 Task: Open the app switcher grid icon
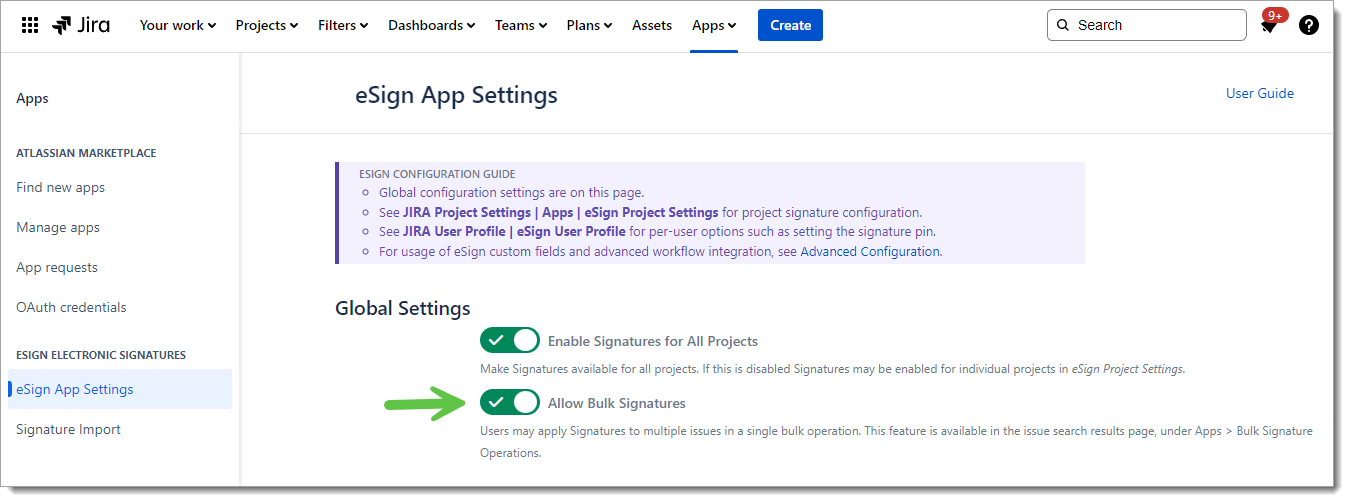click(x=30, y=25)
